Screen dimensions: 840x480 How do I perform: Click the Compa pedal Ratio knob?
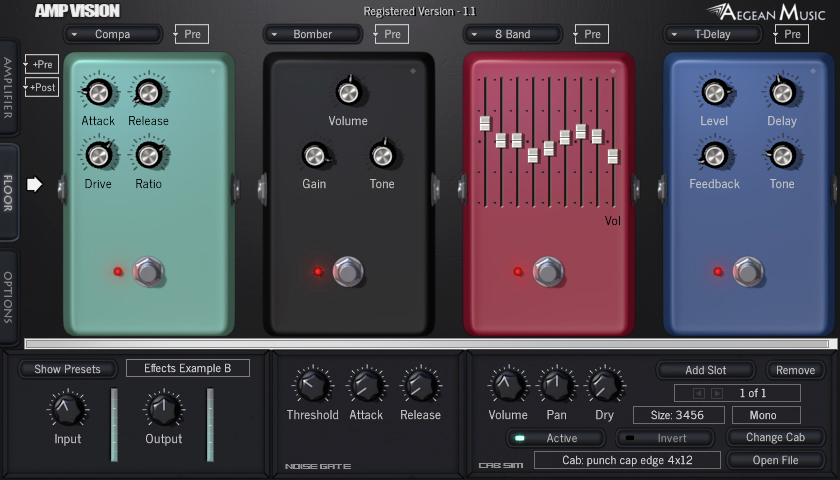pyautogui.click(x=149, y=156)
